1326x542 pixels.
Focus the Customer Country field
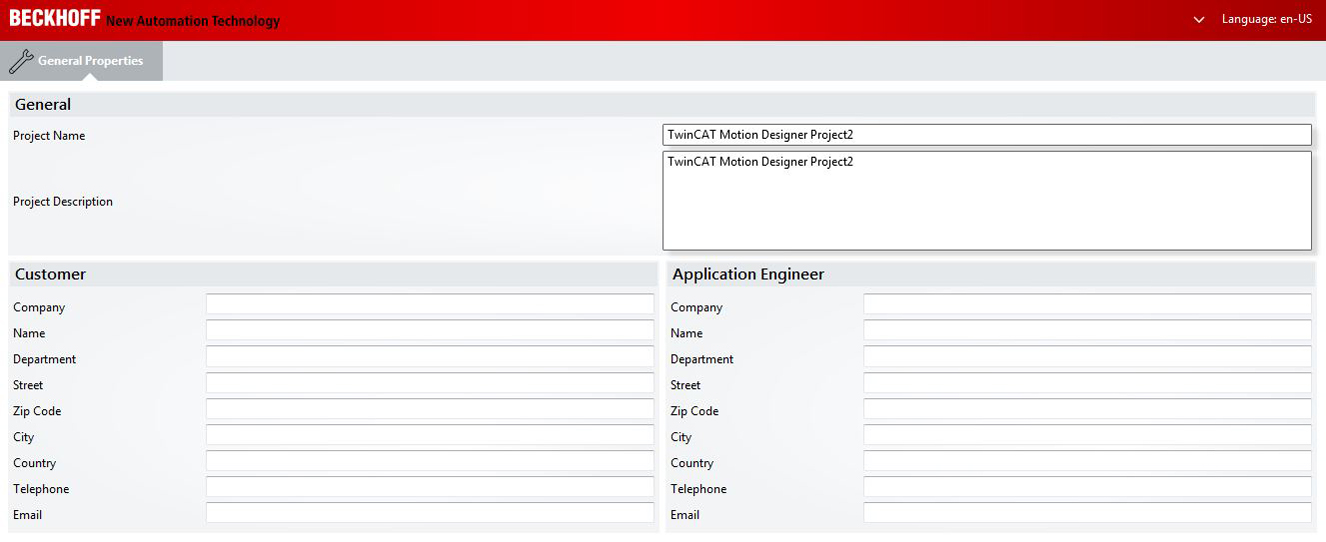click(x=430, y=460)
